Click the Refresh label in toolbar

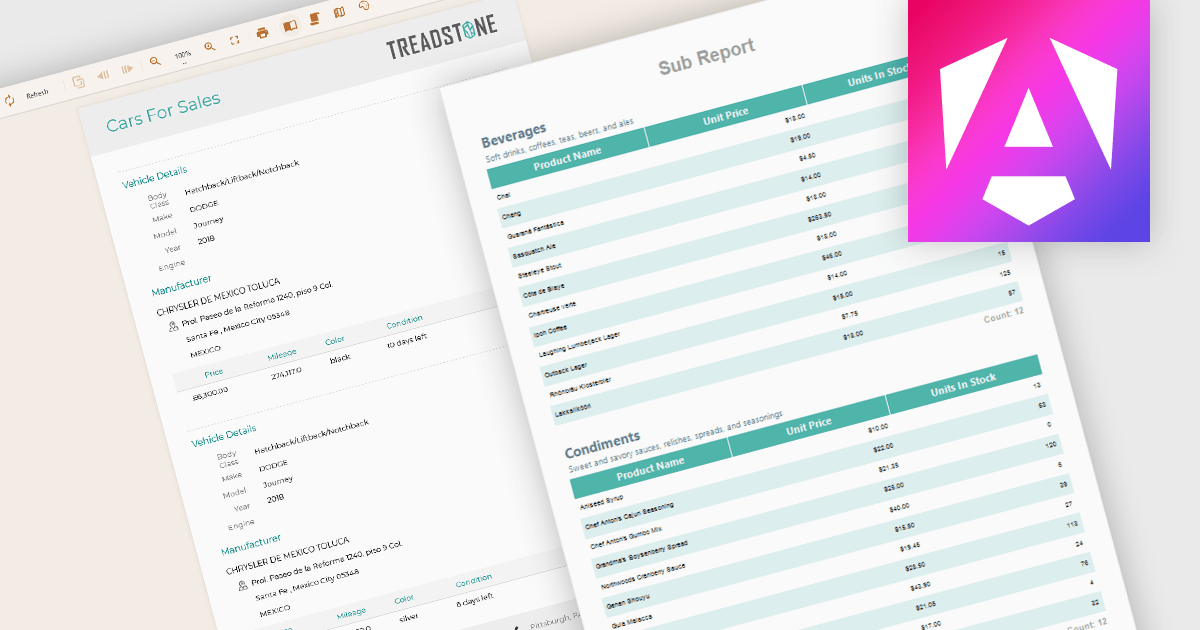click(x=37, y=94)
